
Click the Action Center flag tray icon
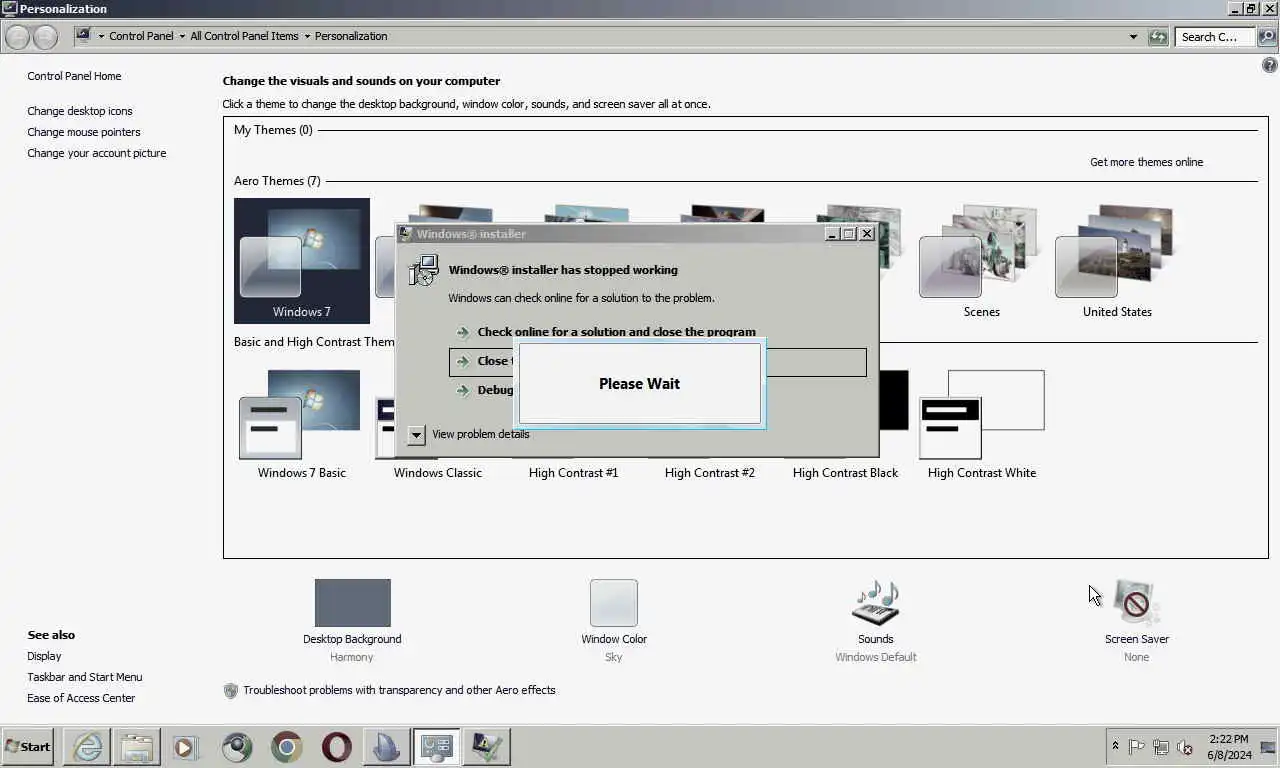1137,747
